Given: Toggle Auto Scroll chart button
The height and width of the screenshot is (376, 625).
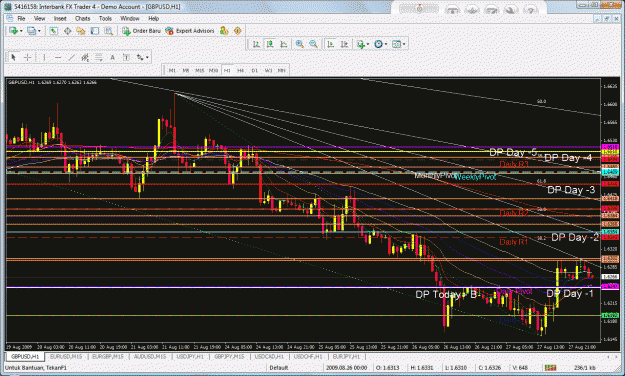Looking at the screenshot, I should click(330, 44).
